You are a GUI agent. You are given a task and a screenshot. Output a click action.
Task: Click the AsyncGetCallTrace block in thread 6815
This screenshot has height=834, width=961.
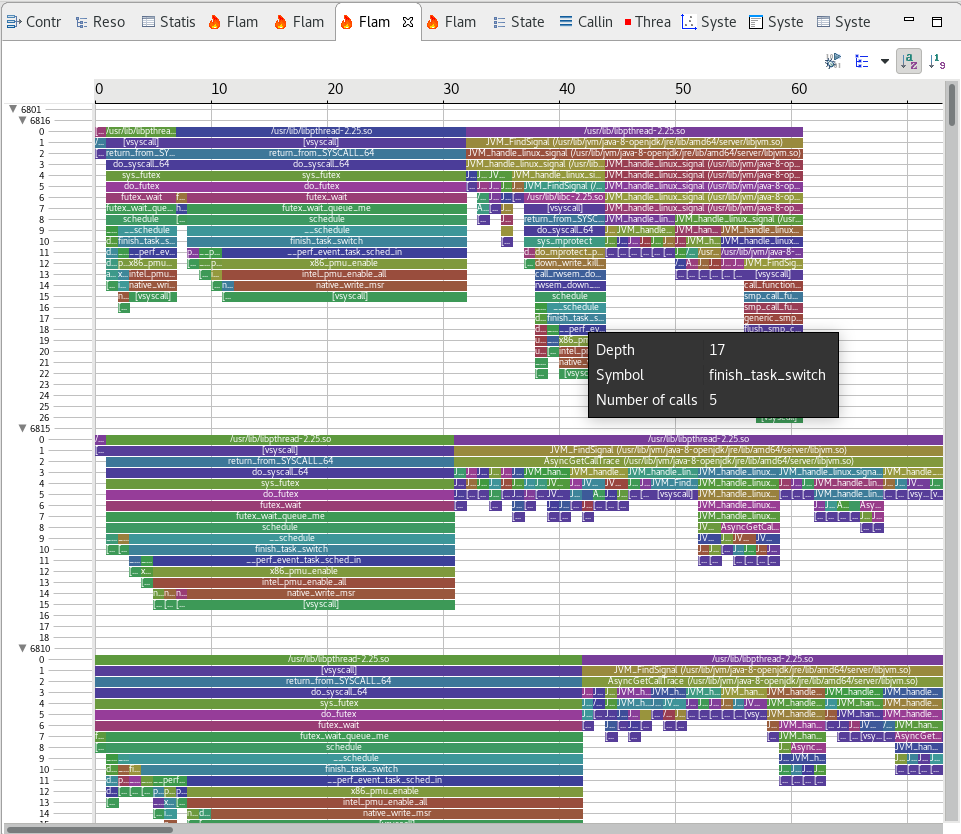(697, 461)
